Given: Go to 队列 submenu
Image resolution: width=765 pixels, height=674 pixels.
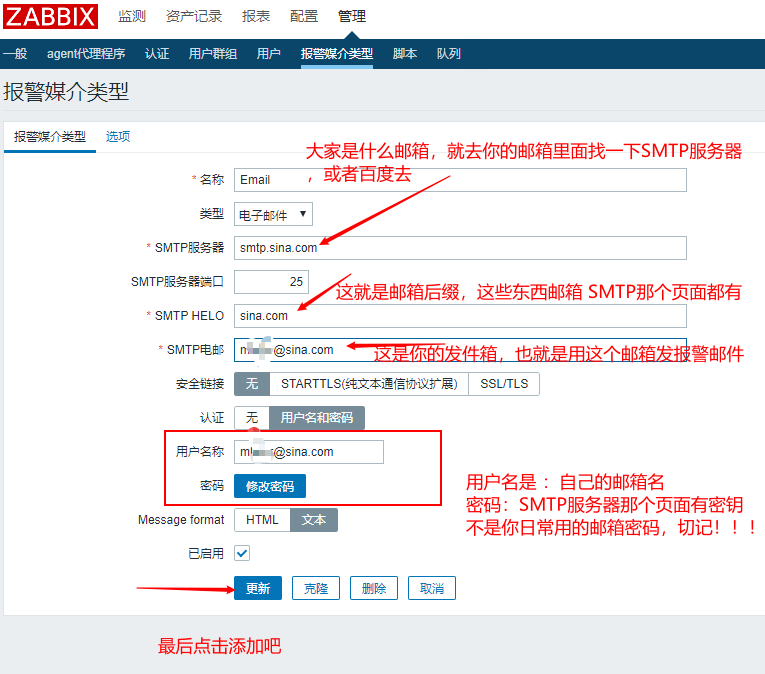Looking at the screenshot, I should (449, 54).
